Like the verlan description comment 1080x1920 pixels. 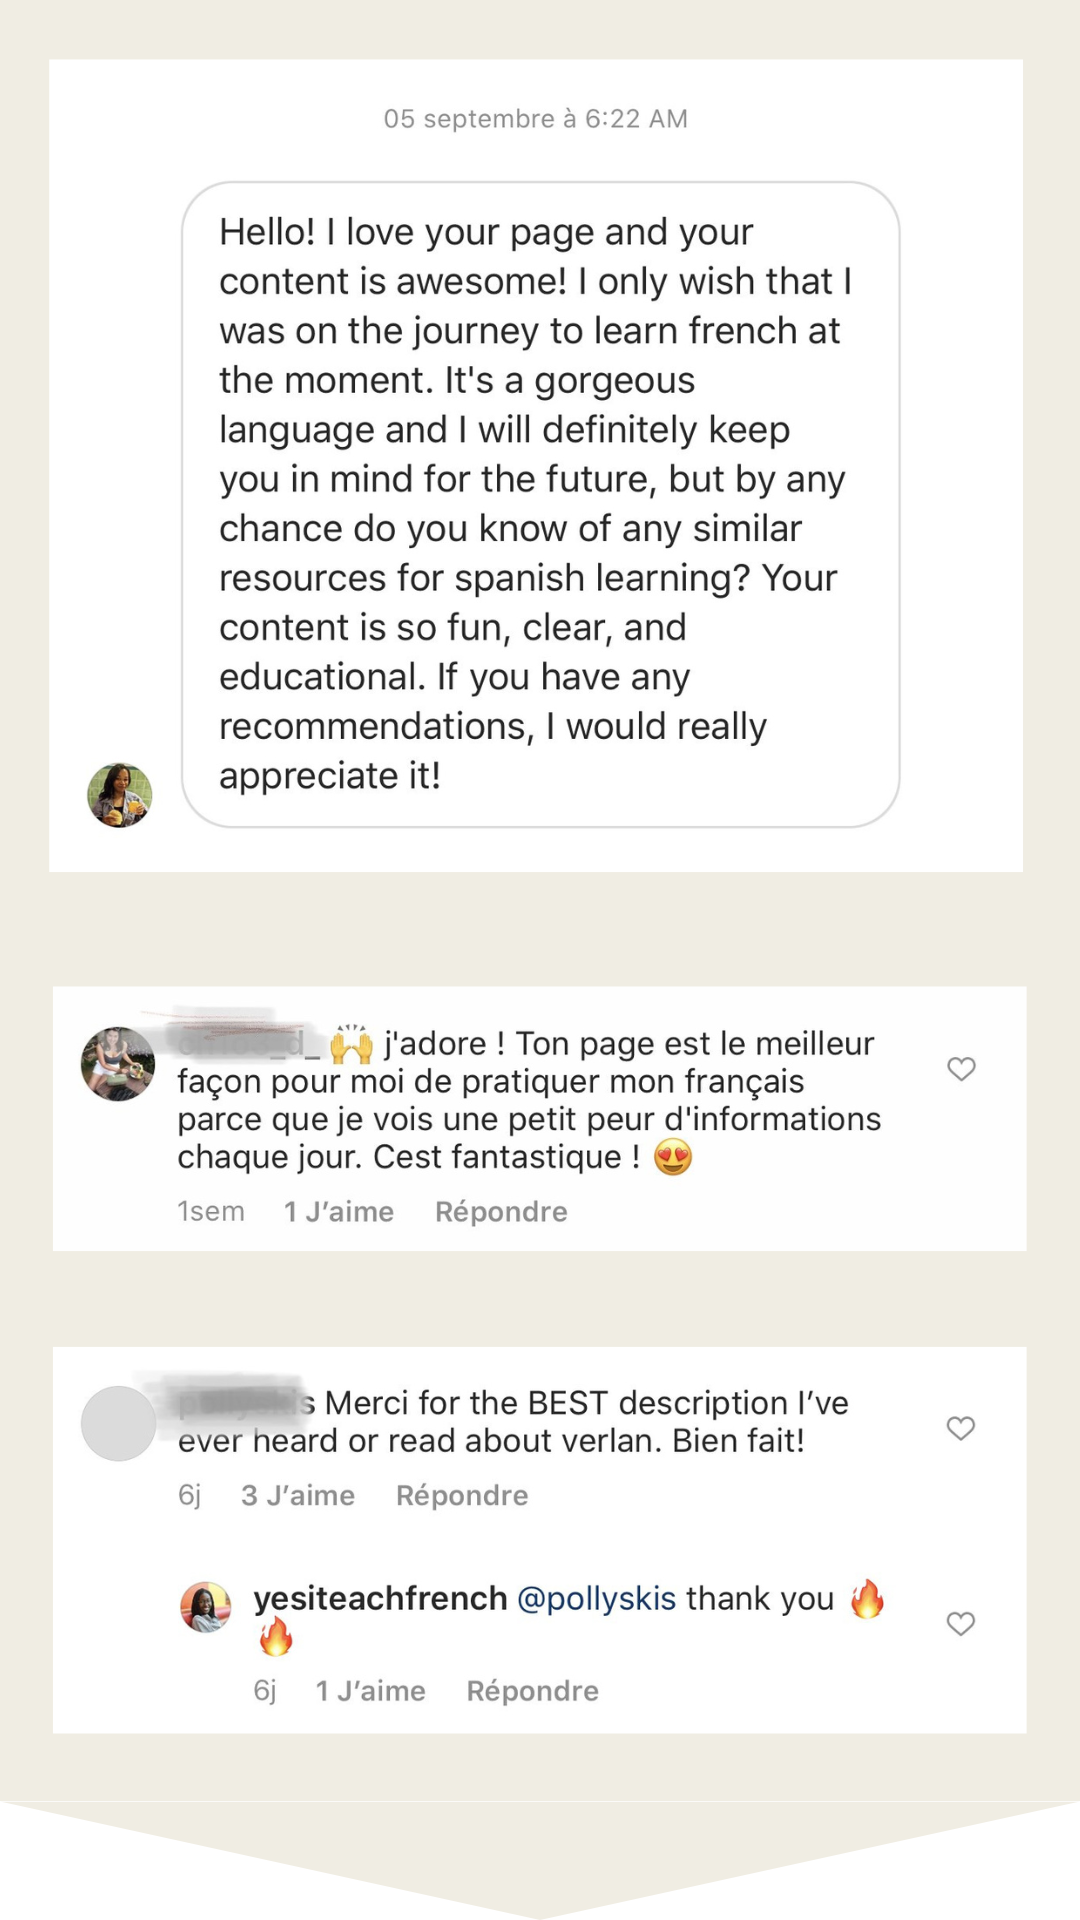pos(961,1428)
